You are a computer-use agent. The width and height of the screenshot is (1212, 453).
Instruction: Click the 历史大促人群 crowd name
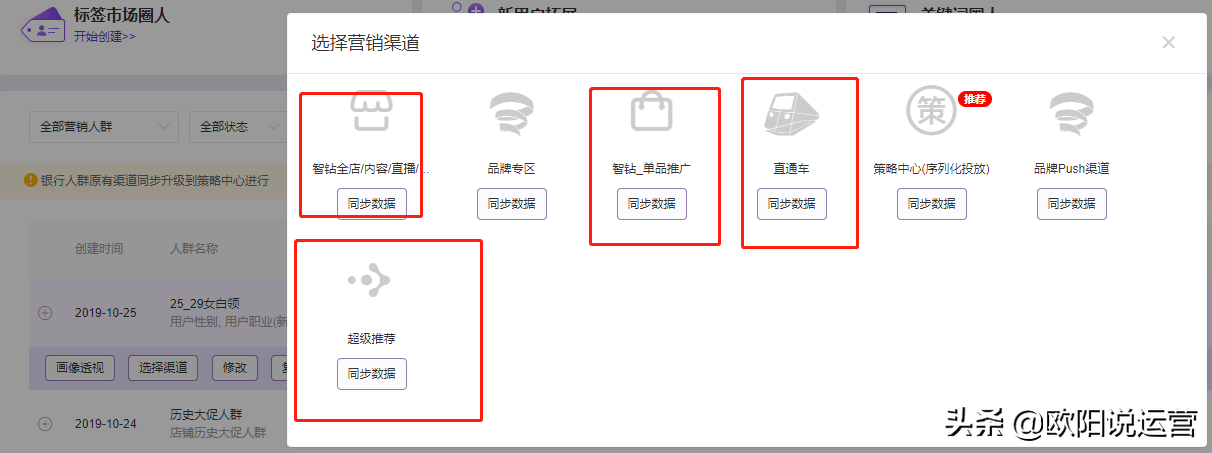pos(206,414)
